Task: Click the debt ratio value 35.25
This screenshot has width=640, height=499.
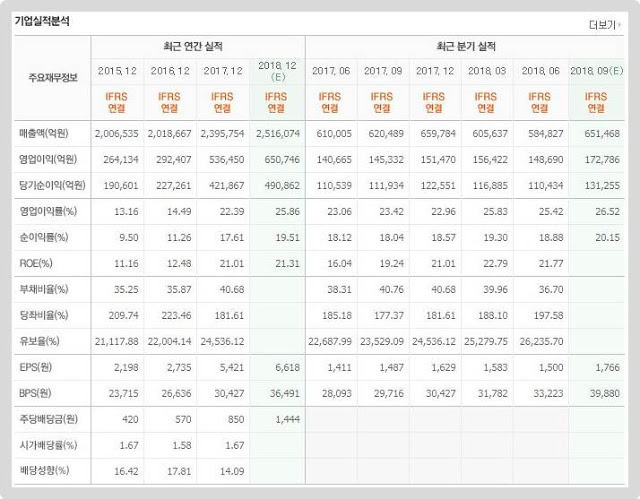Action: [x=126, y=290]
